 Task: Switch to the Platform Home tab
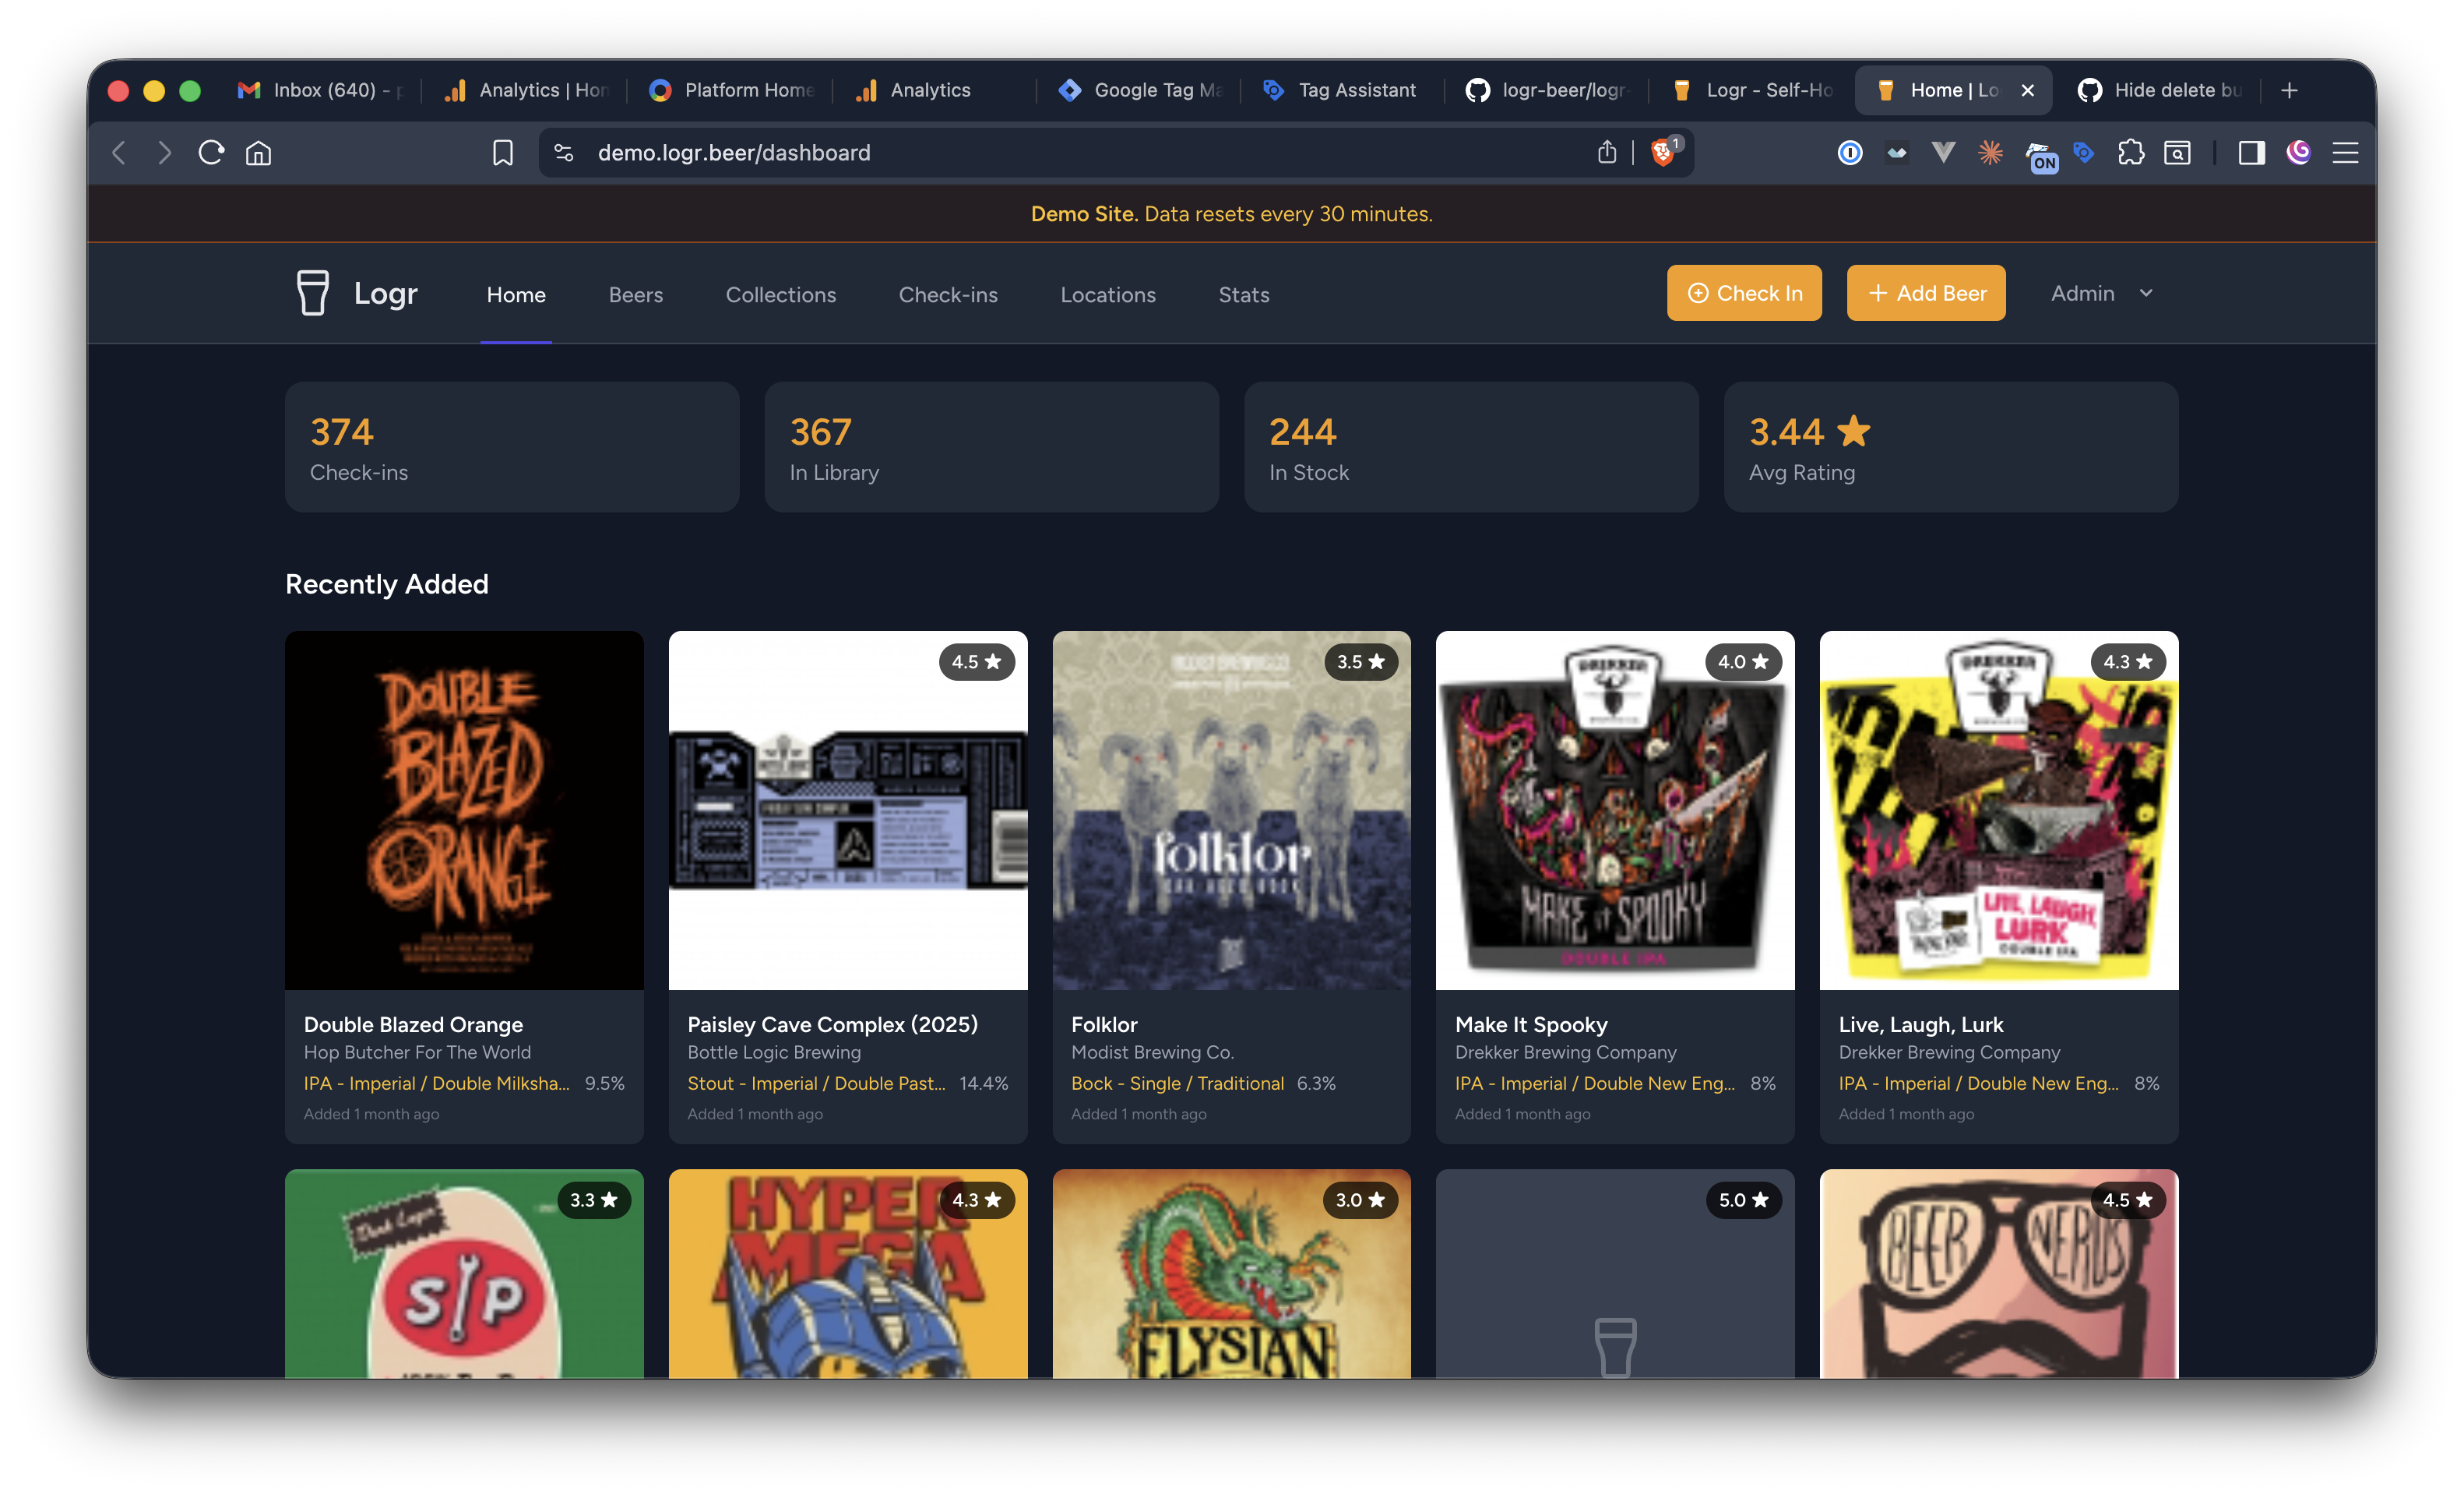(x=732, y=90)
